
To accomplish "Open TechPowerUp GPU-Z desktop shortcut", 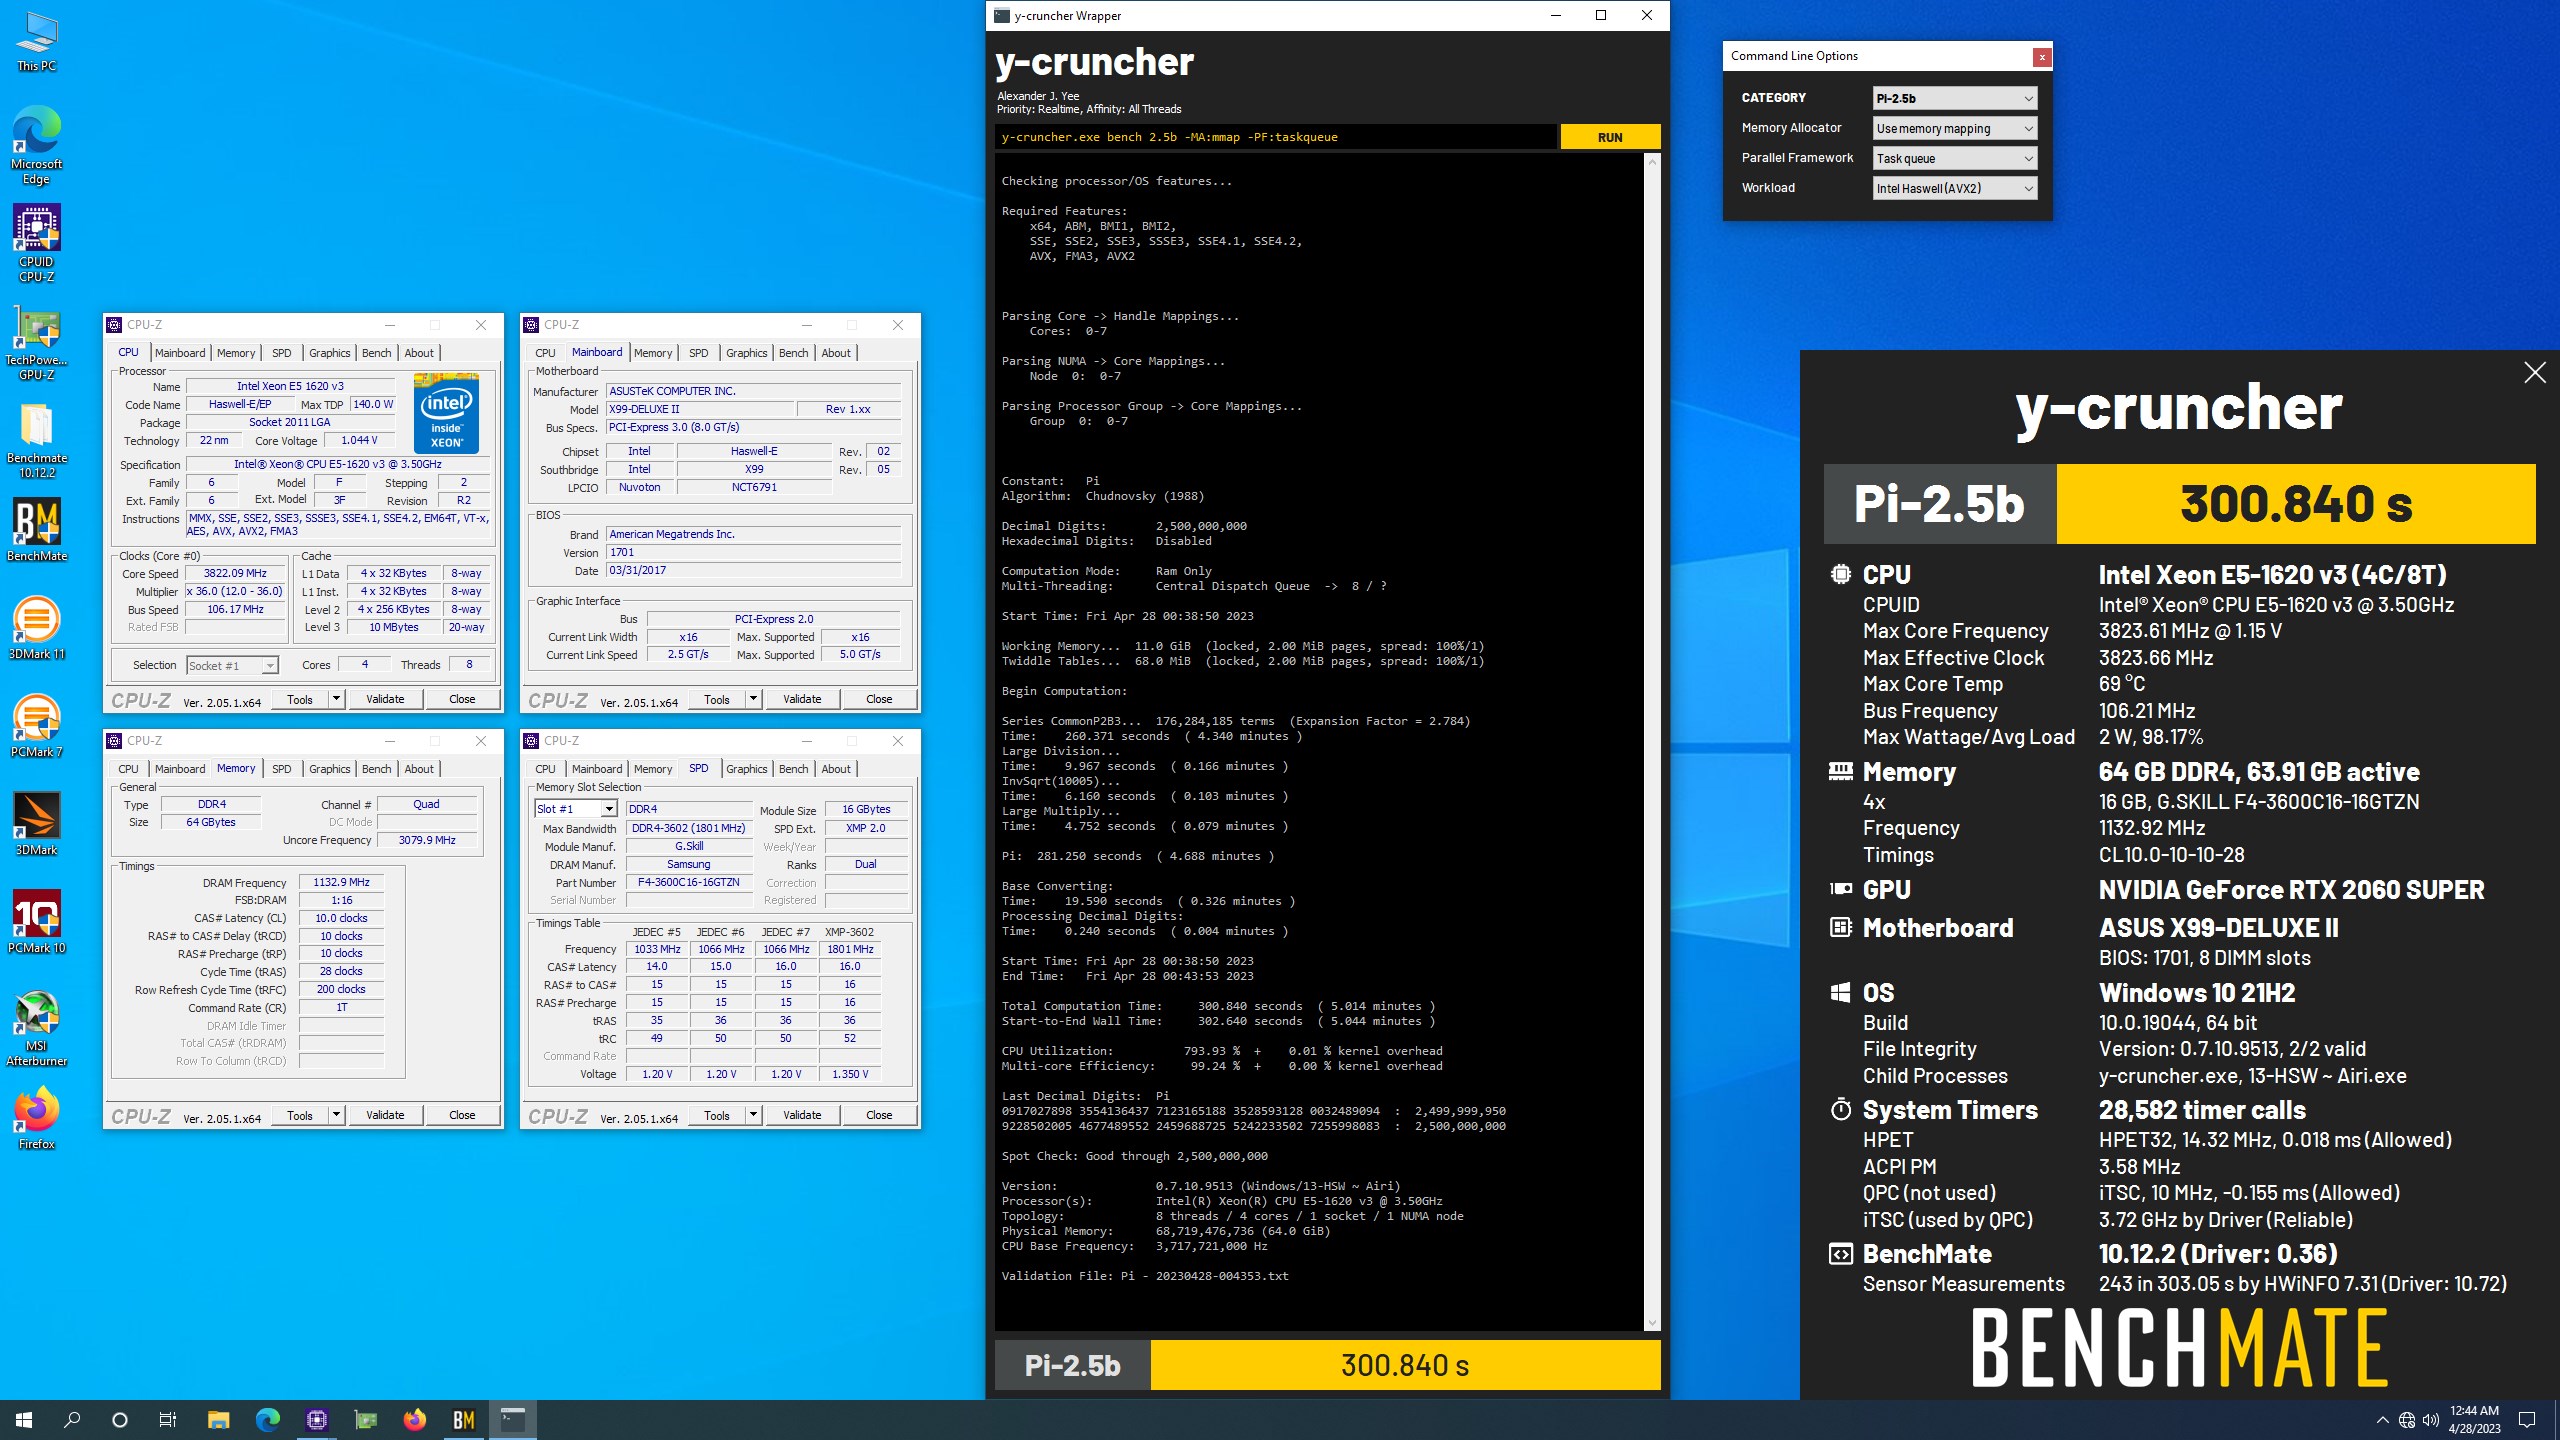I will (37, 342).
